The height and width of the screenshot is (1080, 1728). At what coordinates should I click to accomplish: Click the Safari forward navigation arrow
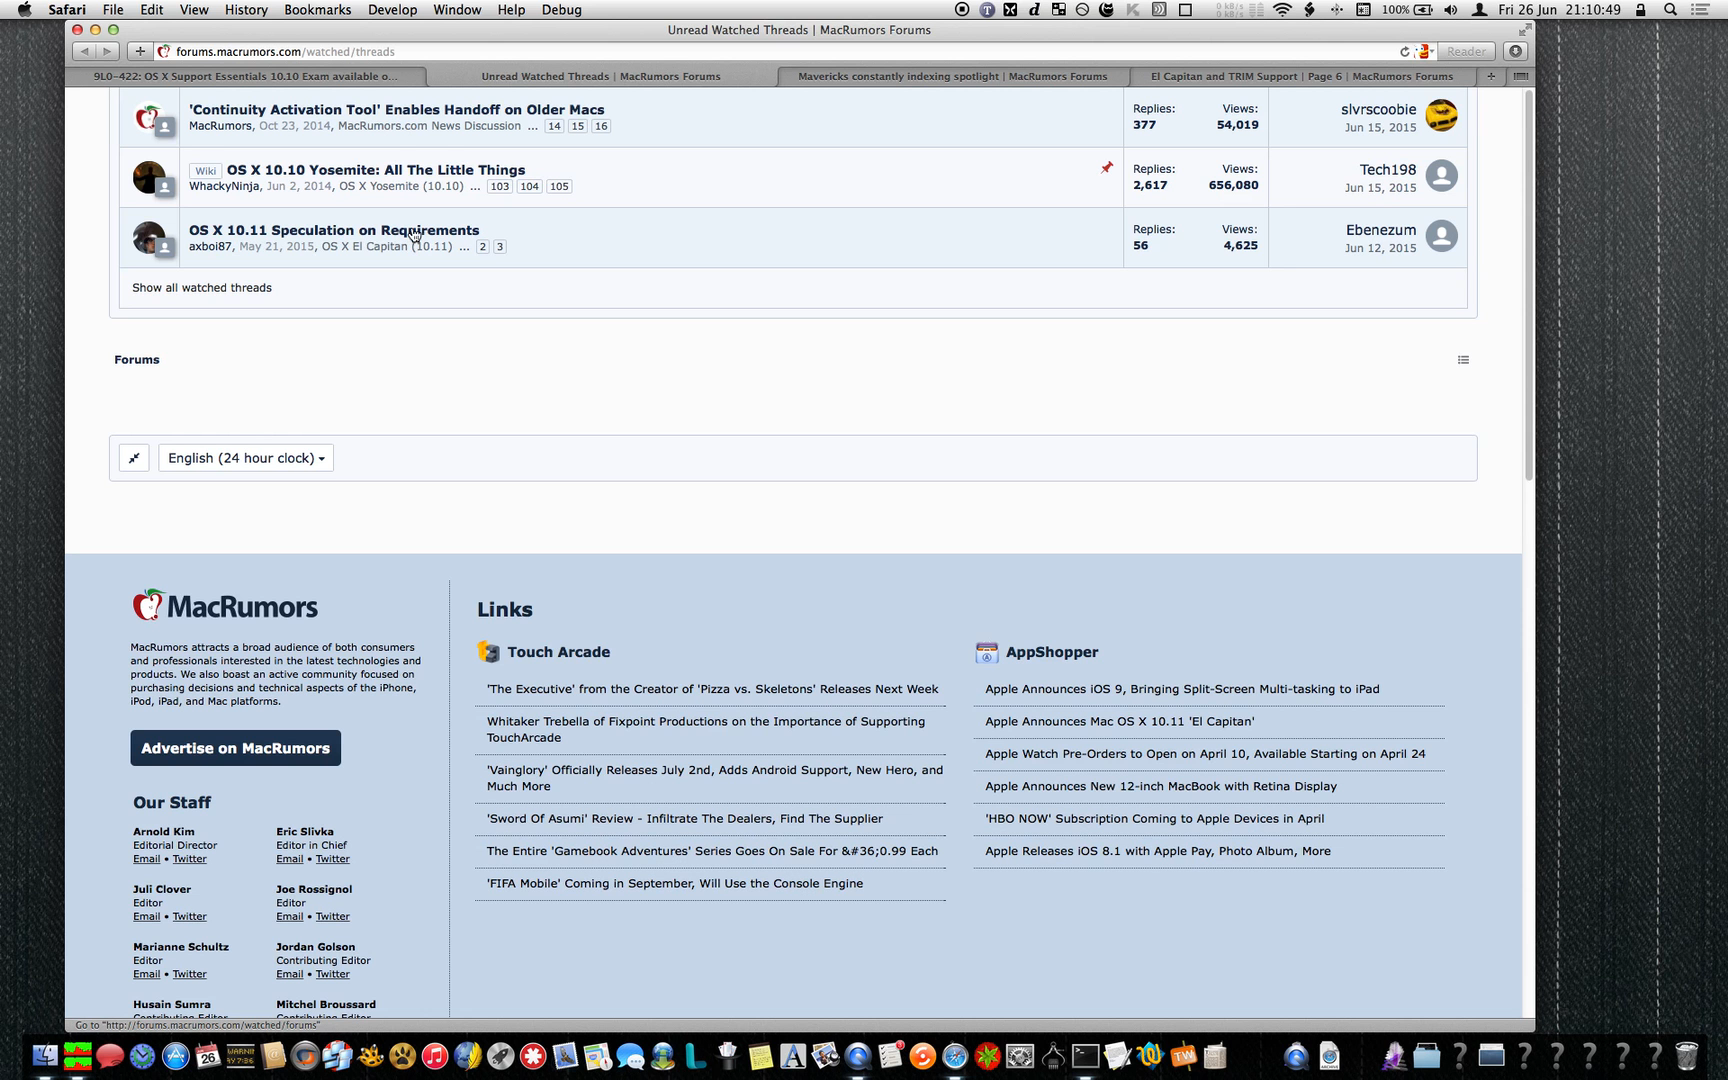pos(108,51)
